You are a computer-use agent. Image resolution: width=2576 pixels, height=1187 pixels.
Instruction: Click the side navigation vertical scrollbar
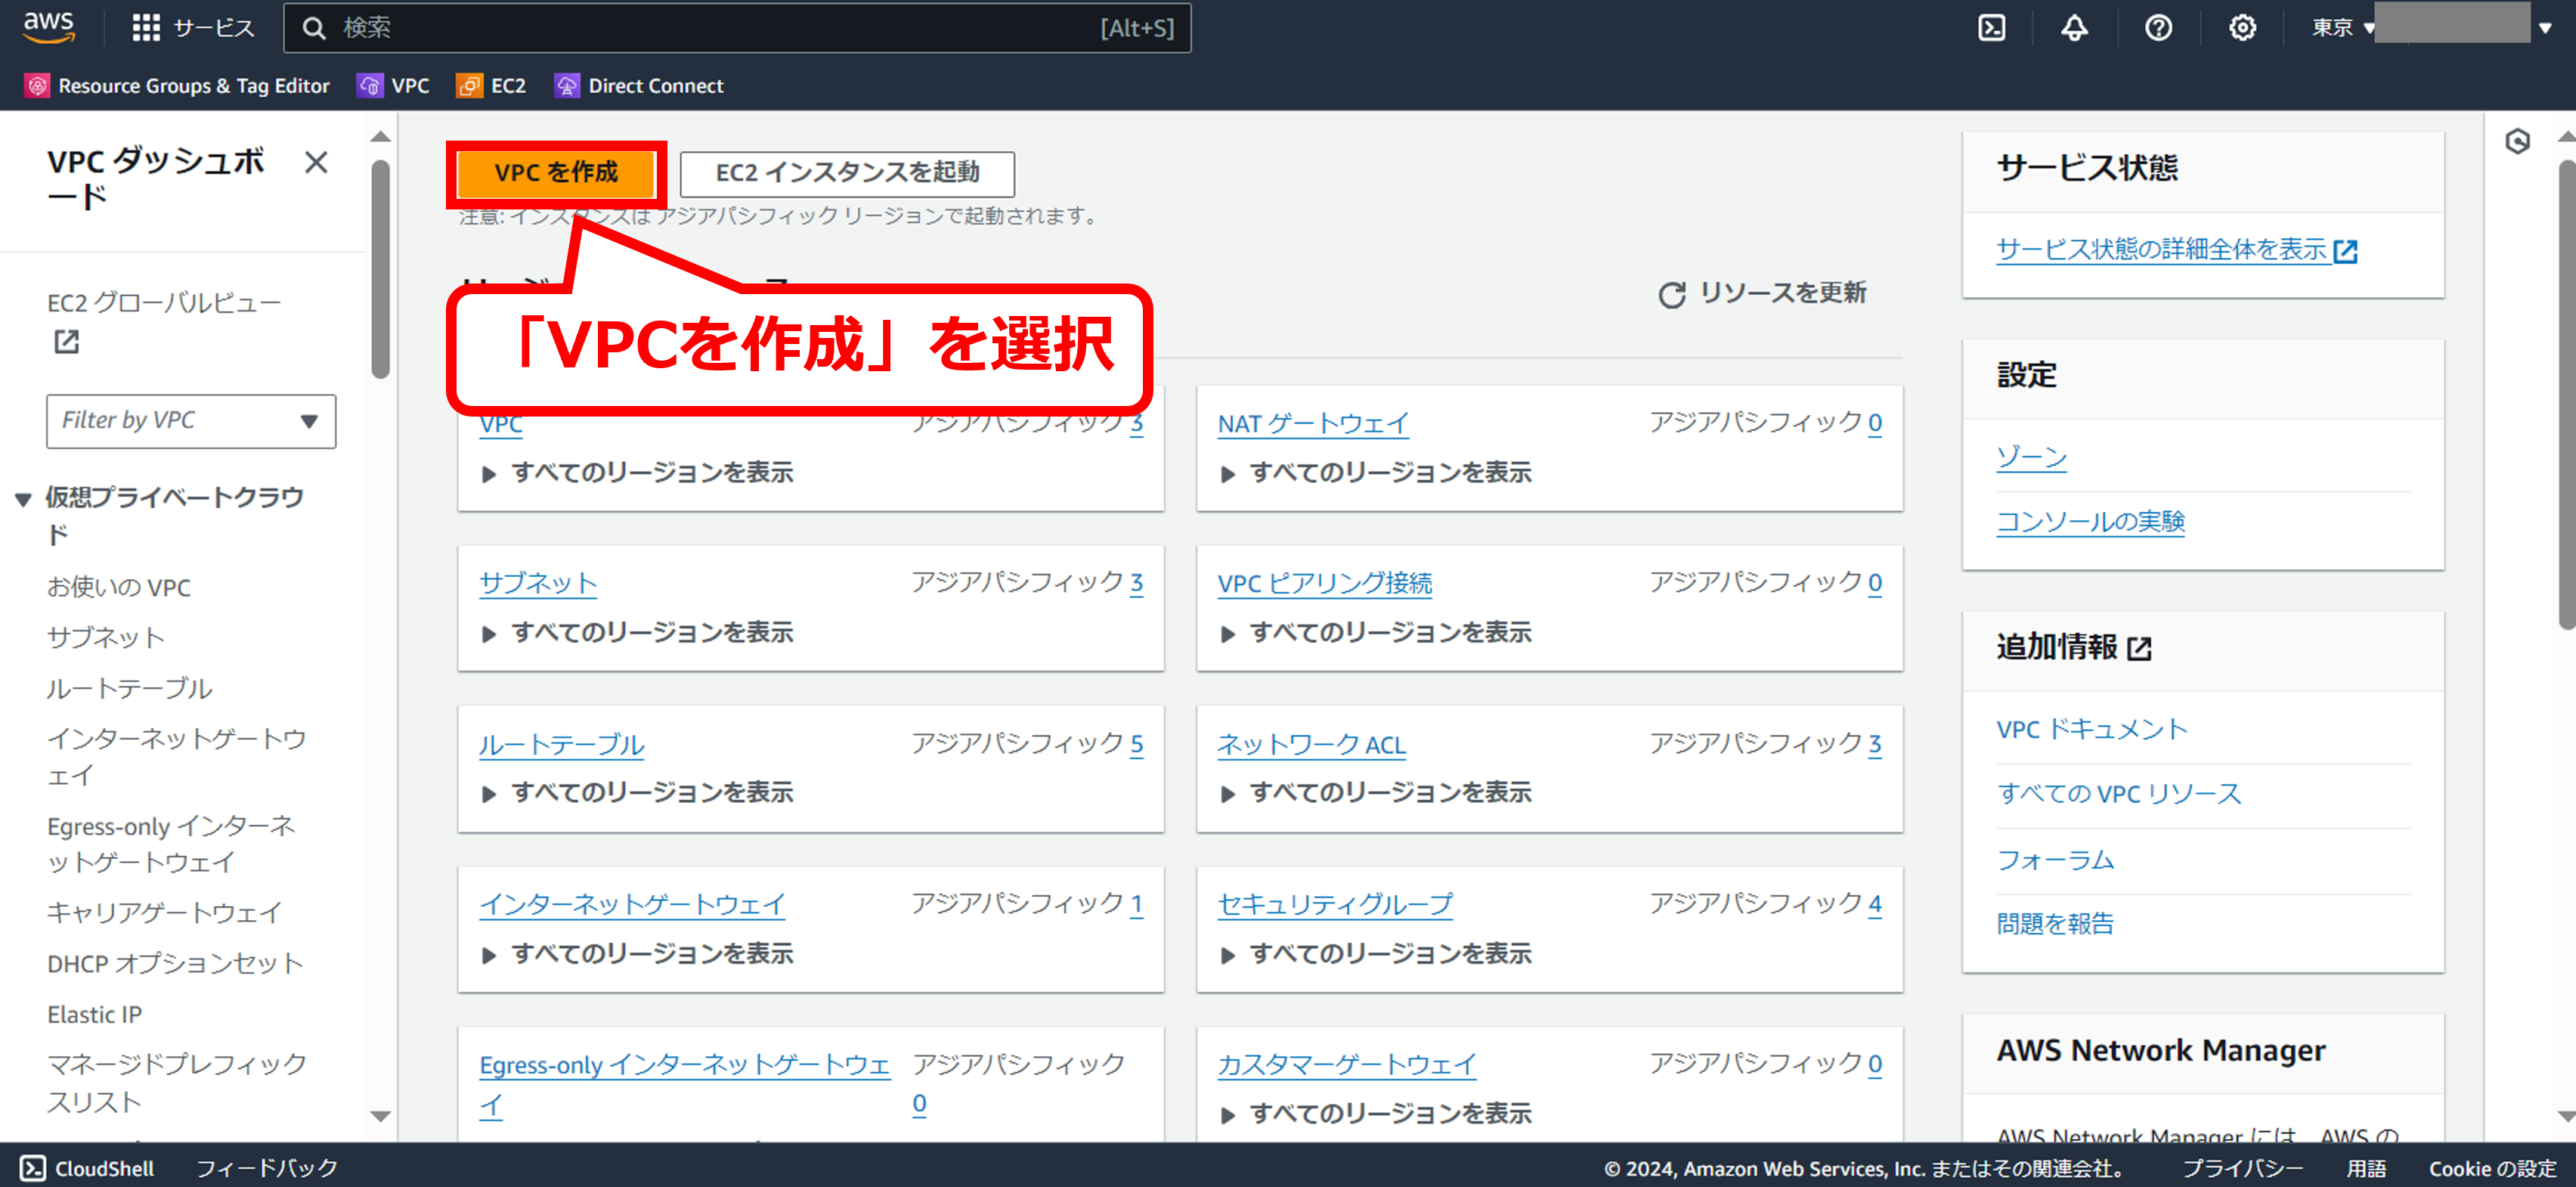pos(380,270)
